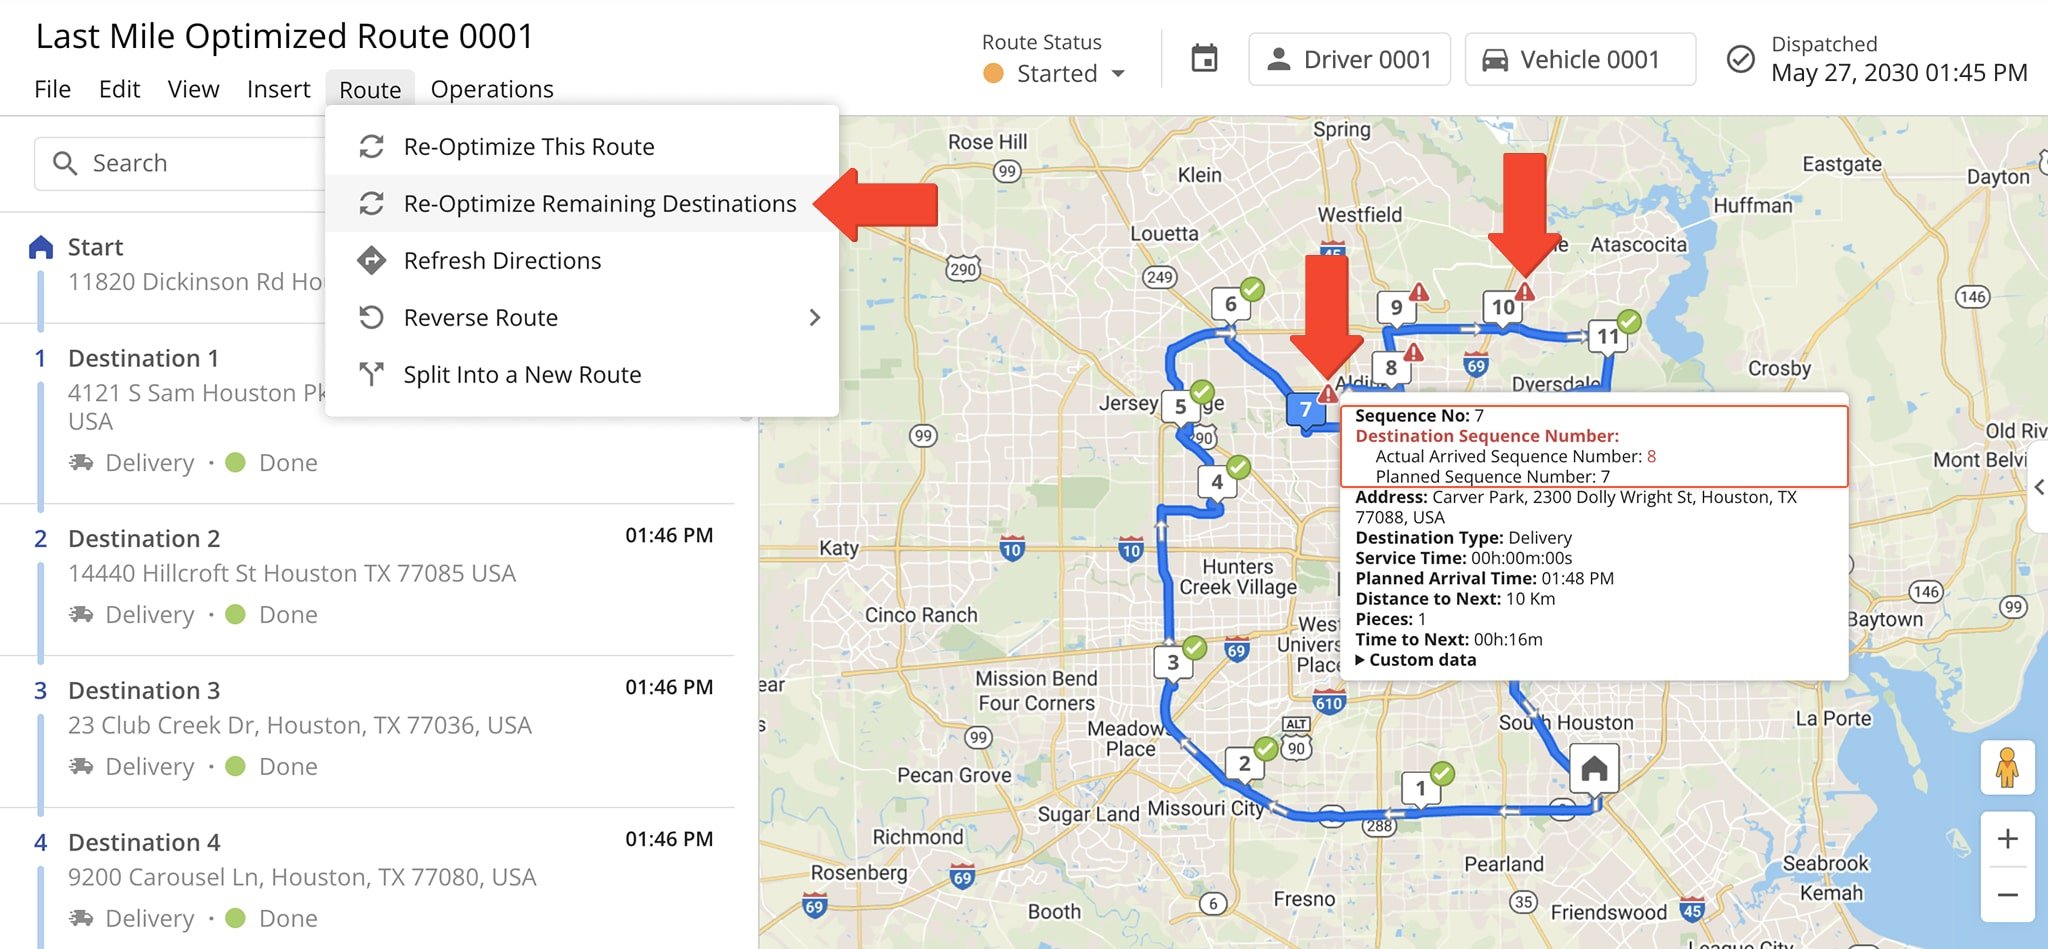Image resolution: width=2048 pixels, height=949 pixels.
Task: Click Destination 2 Done status
Action: point(272,615)
